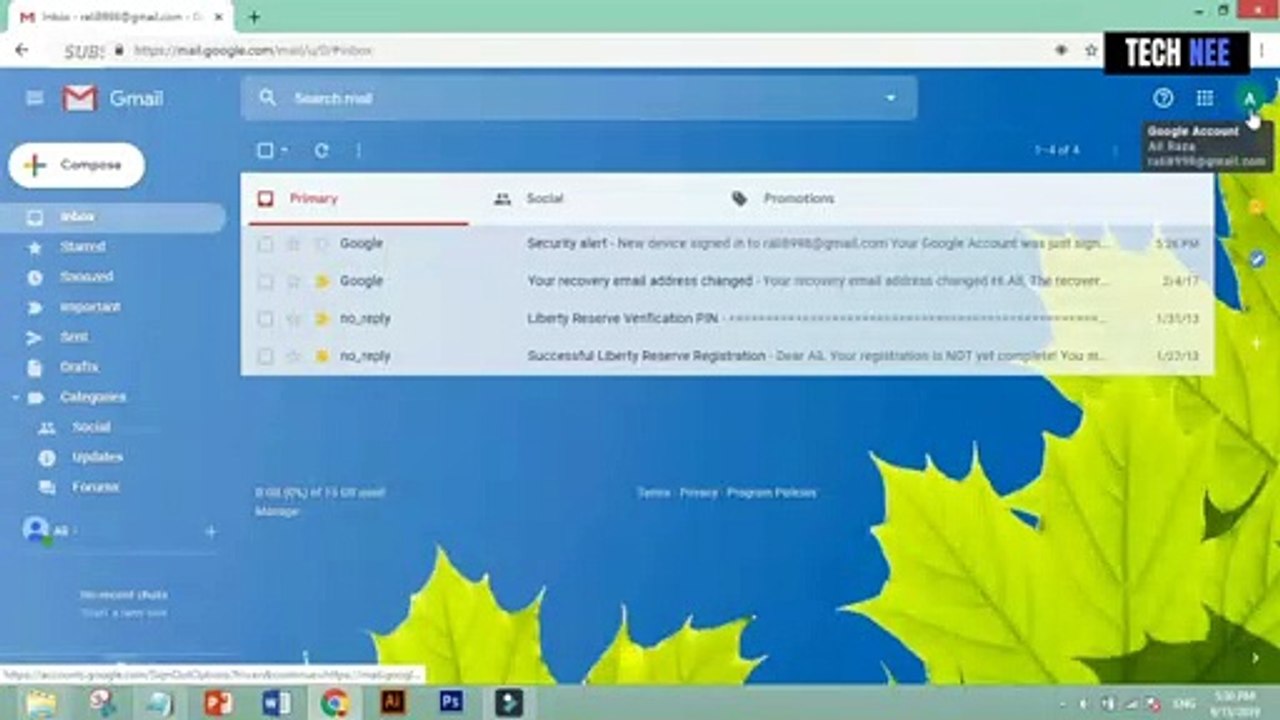Toggle importance marker on Verification PIN email
This screenshot has width=1280, height=720.
[x=321, y=319]
